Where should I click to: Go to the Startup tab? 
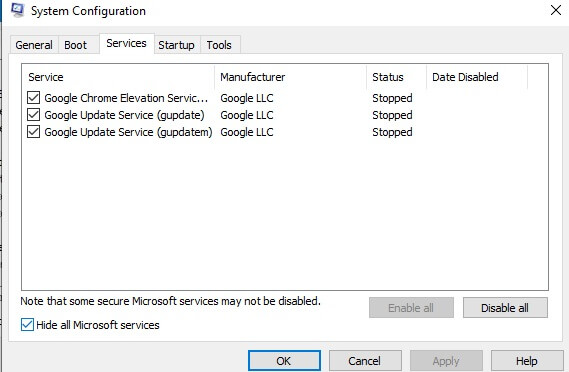pyautogui.click(x=176, y=45)
